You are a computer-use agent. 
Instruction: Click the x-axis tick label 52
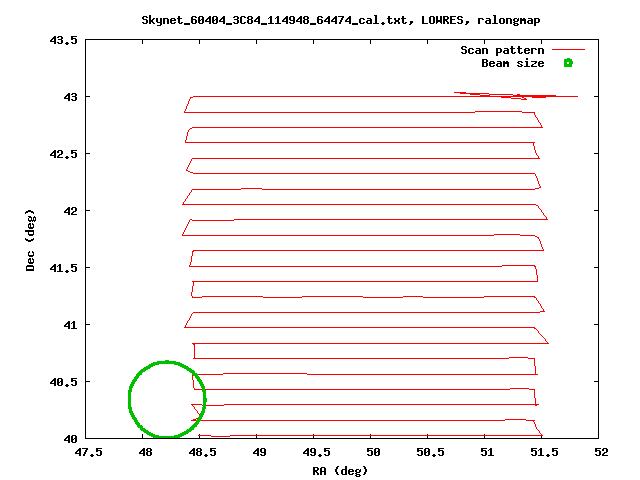602,452
